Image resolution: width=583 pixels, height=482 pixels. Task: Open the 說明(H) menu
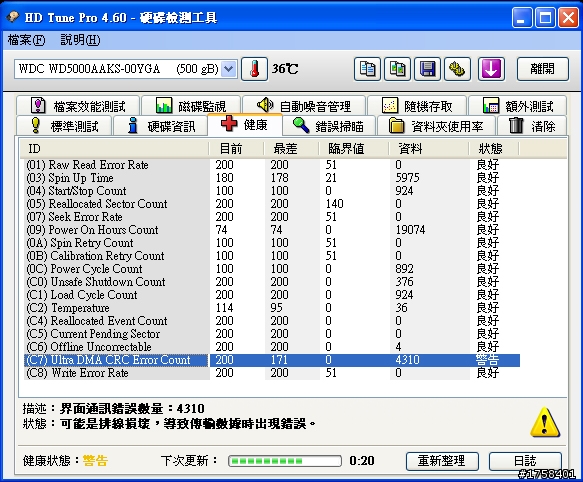(x=80, y=40)
